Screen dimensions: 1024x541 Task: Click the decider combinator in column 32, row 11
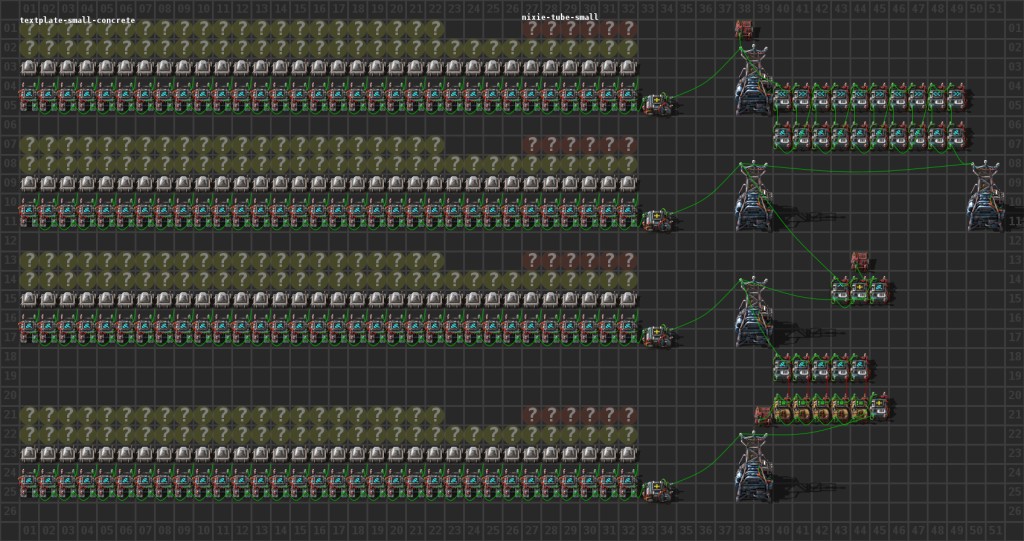627,212
